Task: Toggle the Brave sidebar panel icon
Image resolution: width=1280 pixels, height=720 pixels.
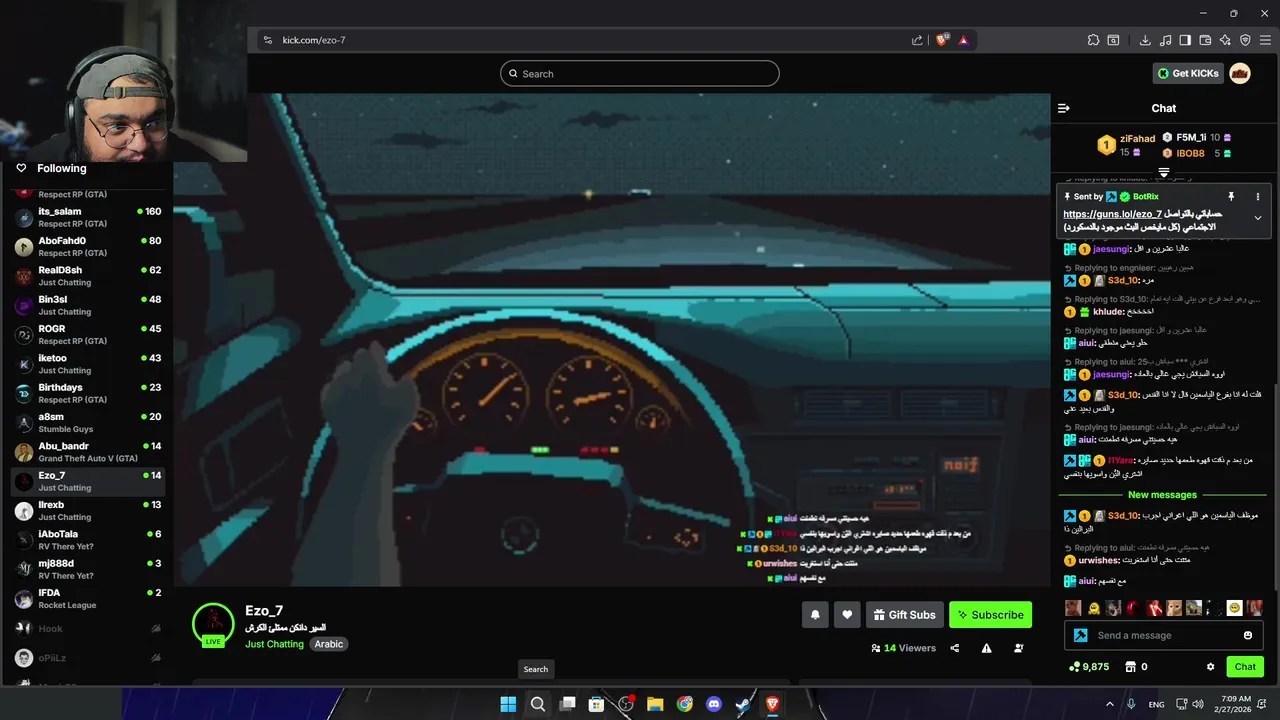Action: (x=1185, y=40)
